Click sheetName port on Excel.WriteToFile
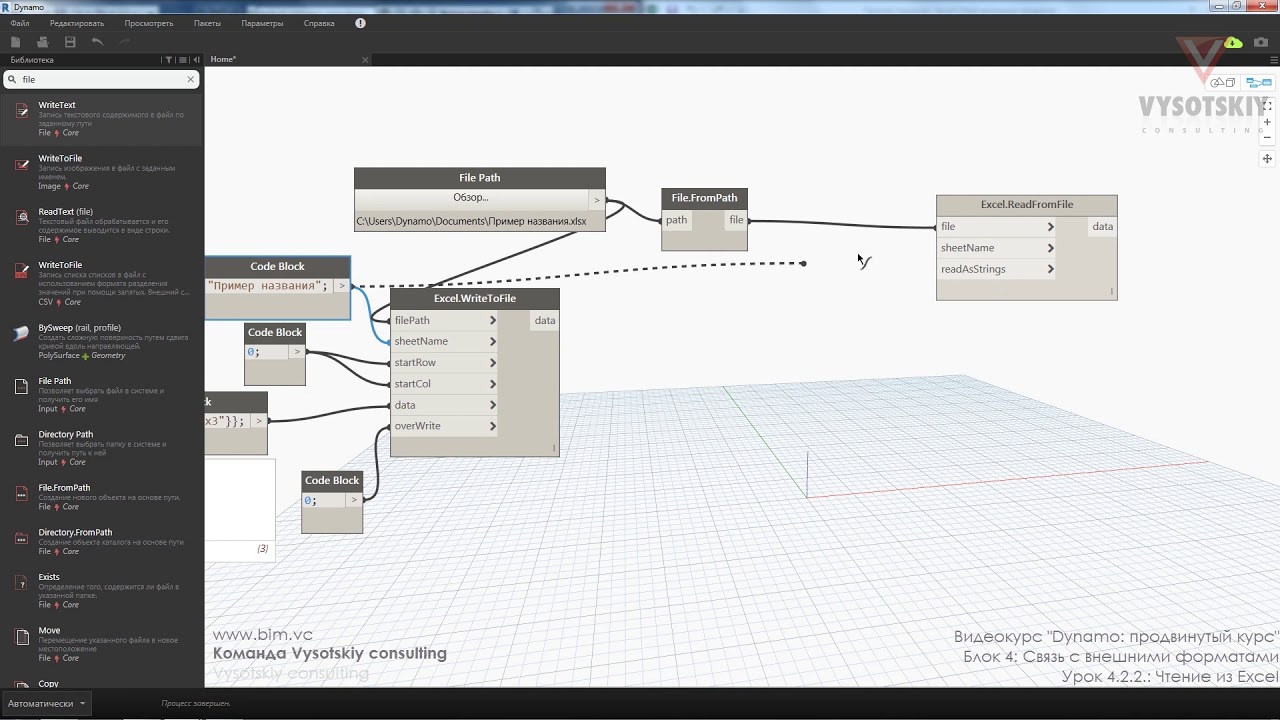This screenshot has height=720, width=1280. 444,341
